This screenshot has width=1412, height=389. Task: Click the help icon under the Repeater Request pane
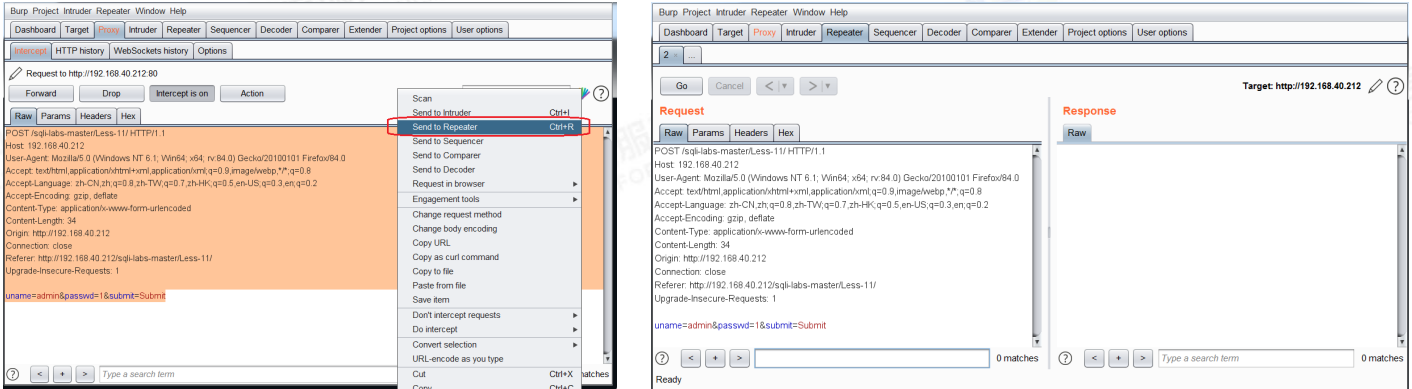pyautogui.click(x=662, y=358)
